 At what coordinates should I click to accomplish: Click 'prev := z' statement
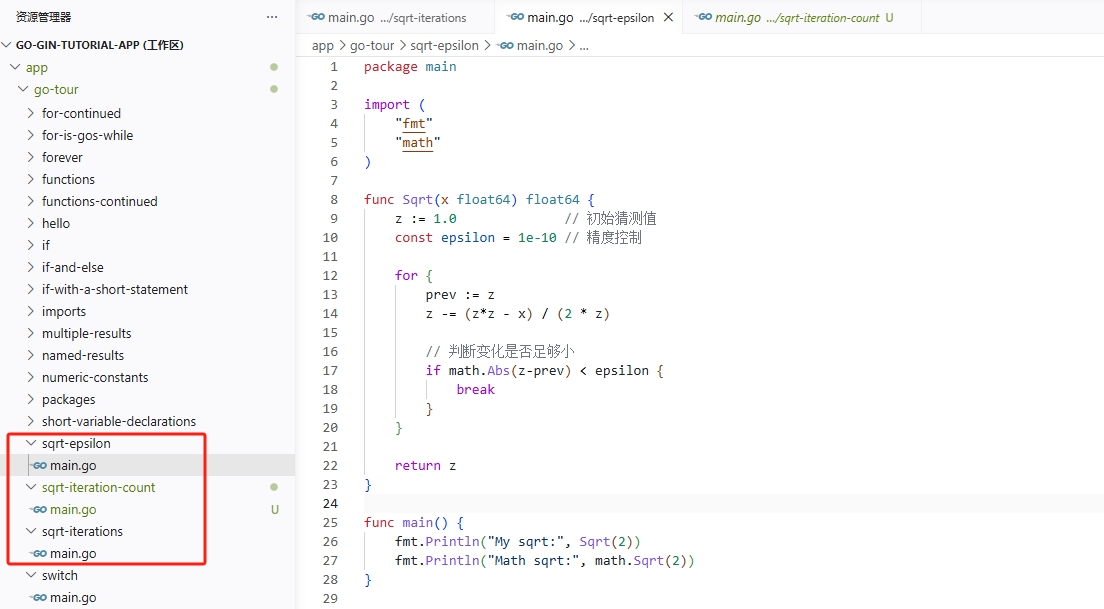[x=460, y=294]
